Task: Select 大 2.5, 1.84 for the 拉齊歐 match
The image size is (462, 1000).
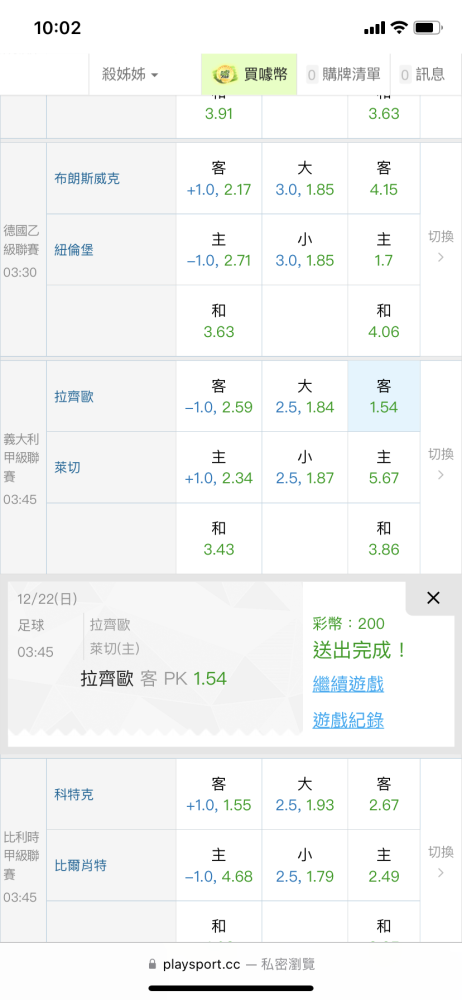Action: (304, 396)
